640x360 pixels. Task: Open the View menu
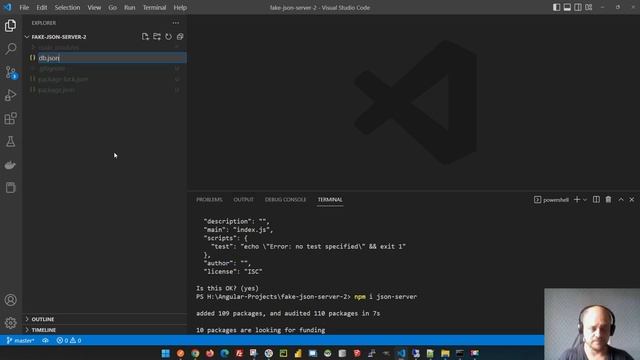[x=94, y=7]
